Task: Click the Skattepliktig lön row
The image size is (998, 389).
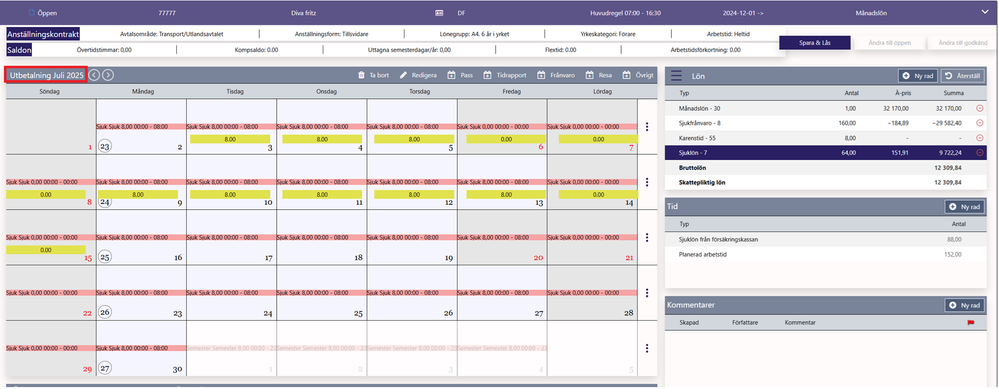Action: point(826,183)
